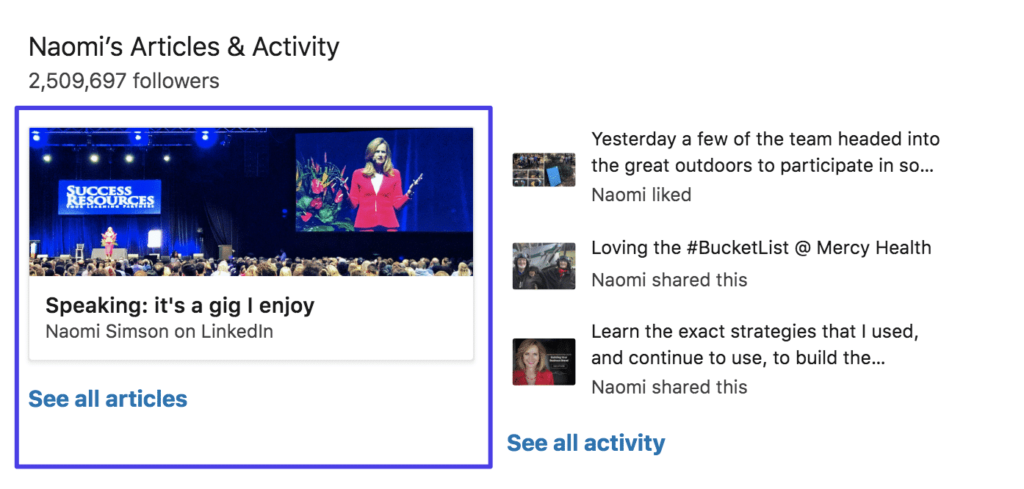Click "Naomi Simson on LinkedIn" byline

tap(159, 331)
